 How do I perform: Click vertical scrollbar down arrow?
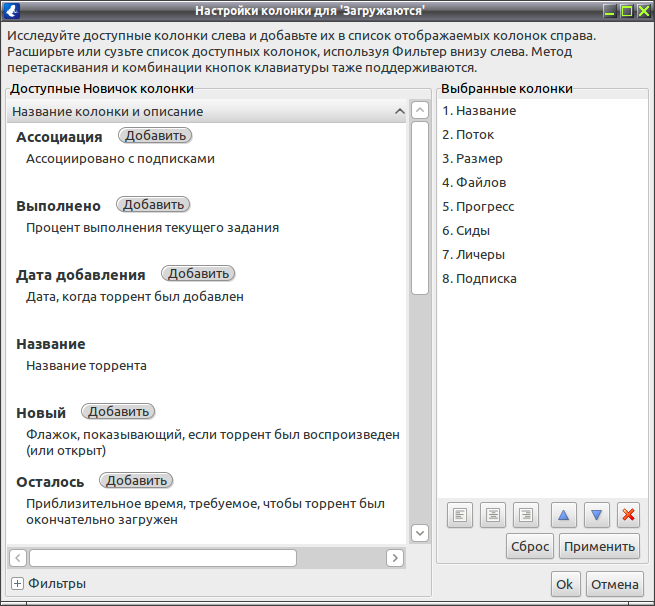420,533
